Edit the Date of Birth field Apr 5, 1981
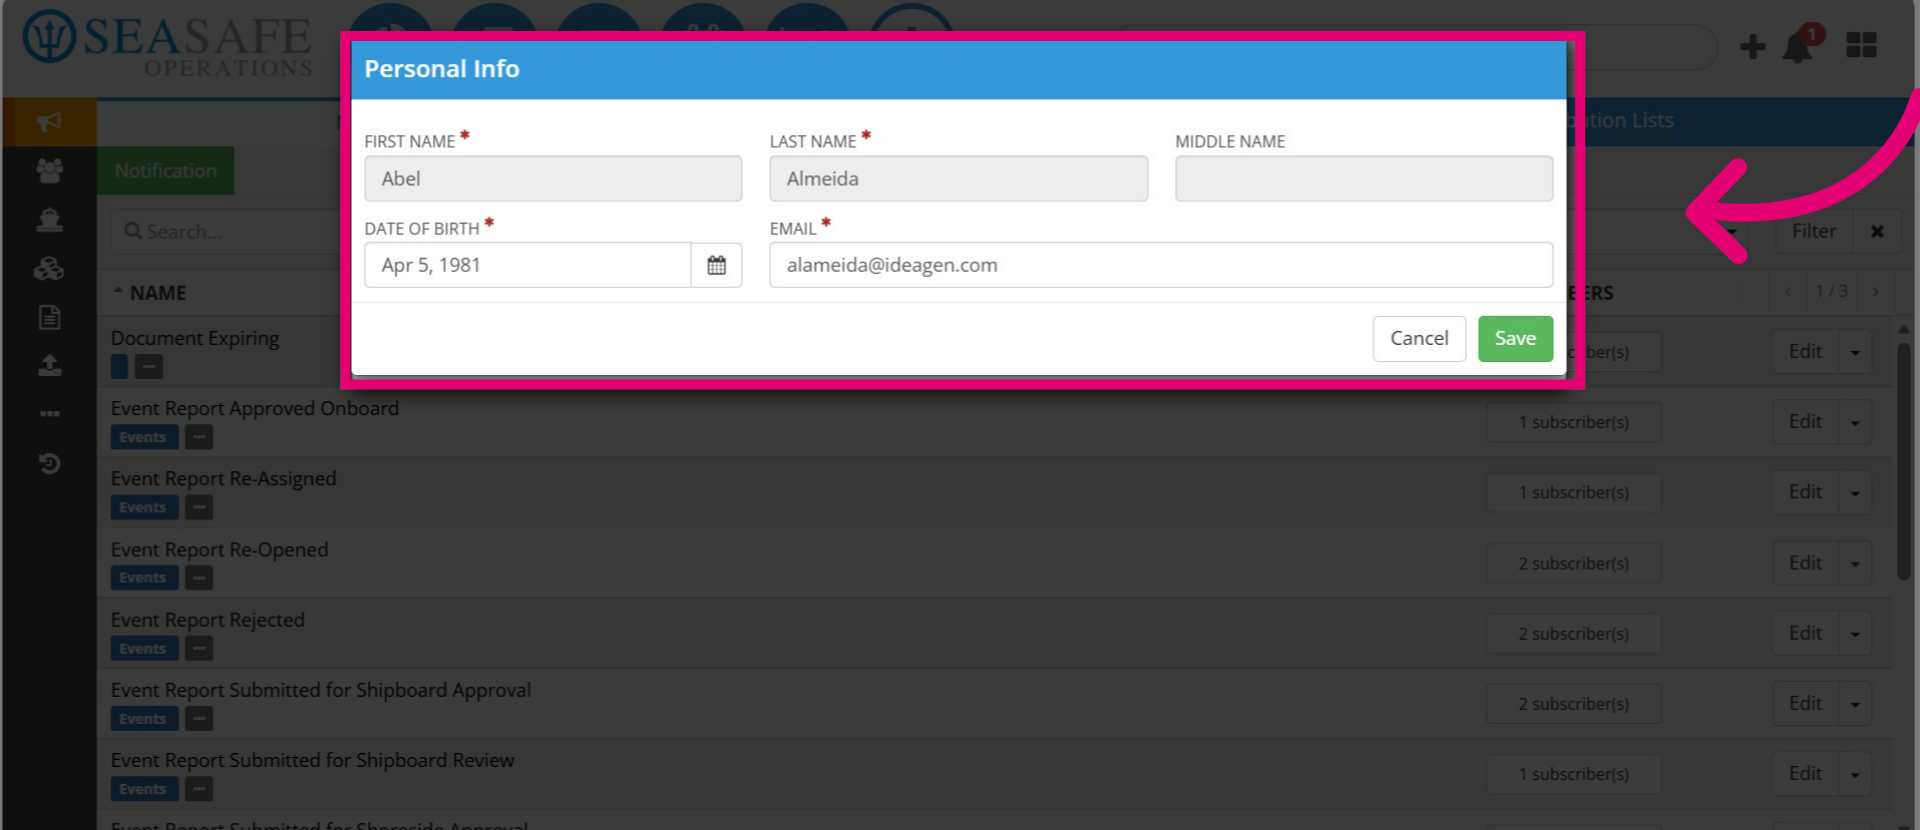The height and width of the screenshot is (830, 1920). coord(528,265)
